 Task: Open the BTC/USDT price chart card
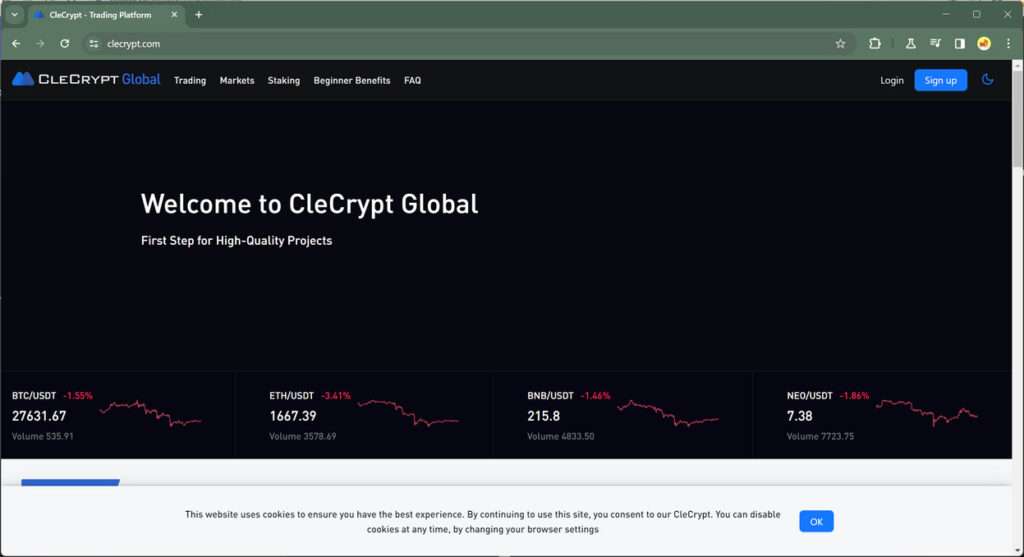pyautogui.click(x=118, y=415)
